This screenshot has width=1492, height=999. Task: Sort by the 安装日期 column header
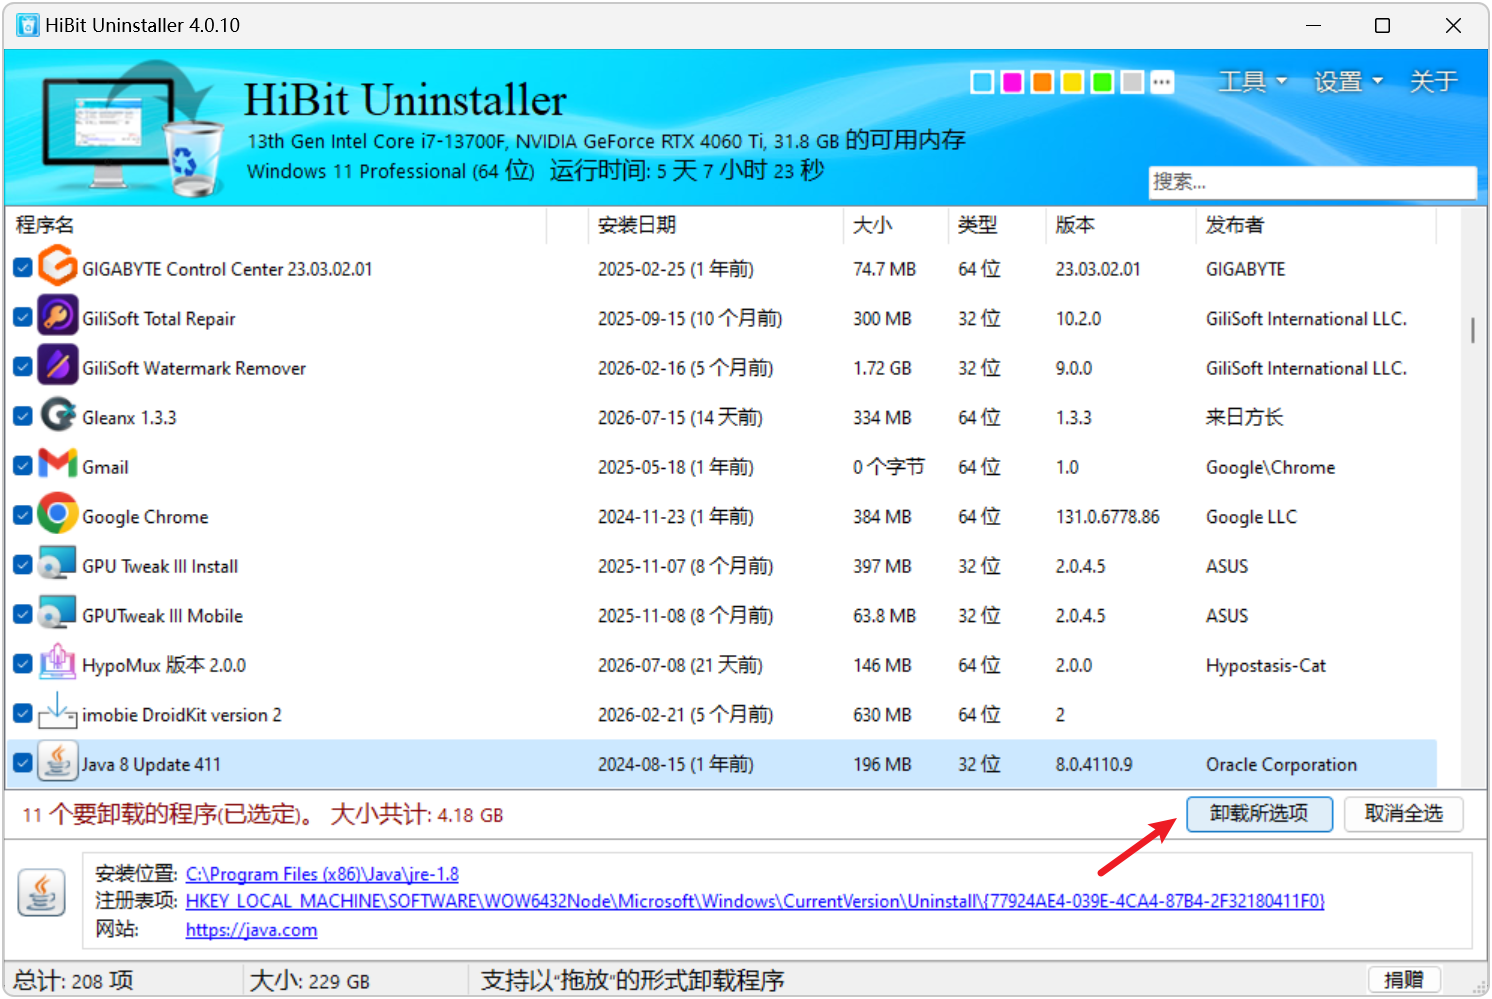click(x=716, y=225)
